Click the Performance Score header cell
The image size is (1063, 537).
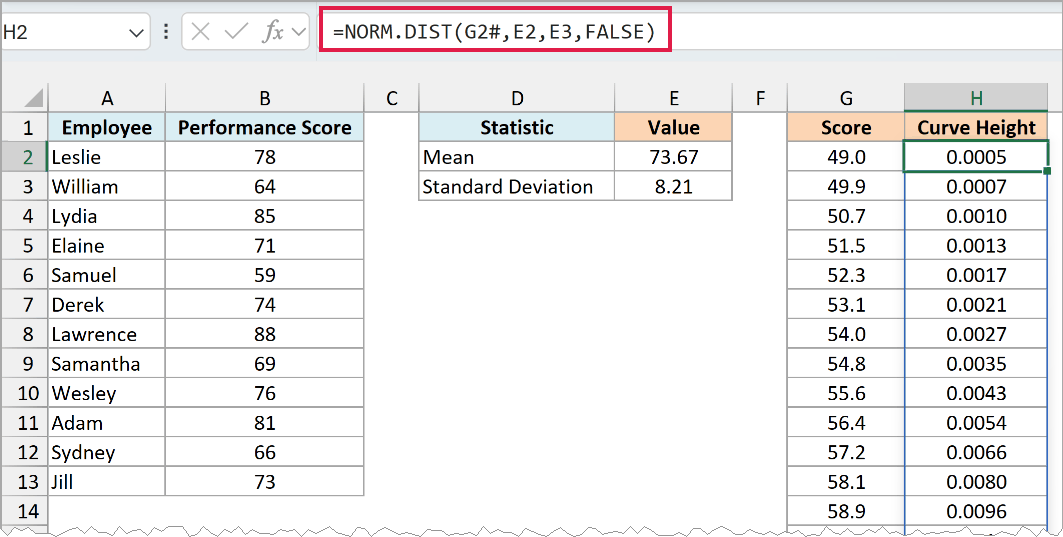tap(264, 127)
